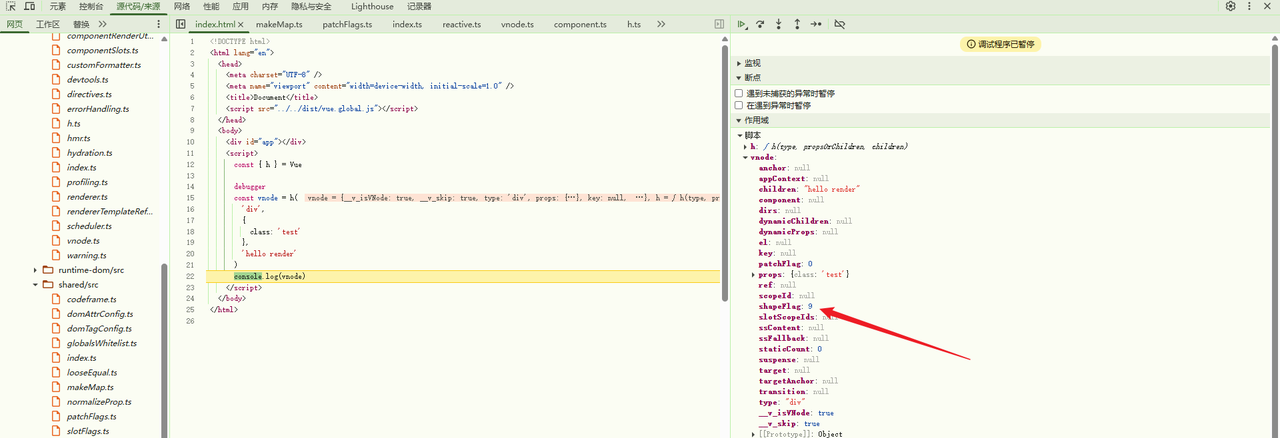Select children: "hello render" scope value
The image size is (1280, 438).
[x=809, y=188]
